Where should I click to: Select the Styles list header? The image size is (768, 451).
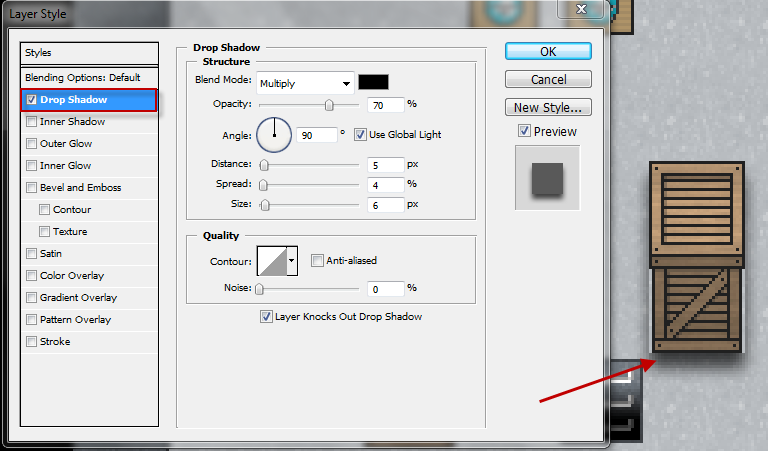coord(89,53)
